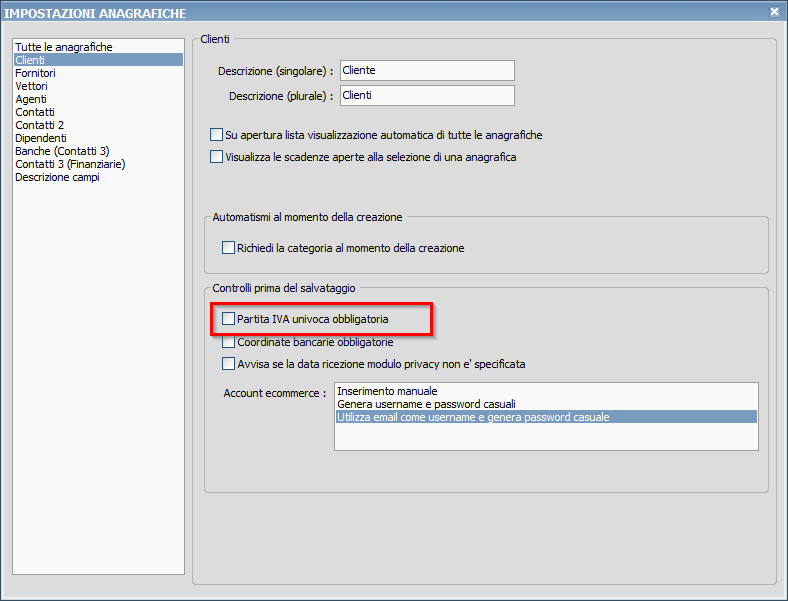Screen dimensions: 788x601
Task: Select Vettori from the left list
Action: coord(31,86)
